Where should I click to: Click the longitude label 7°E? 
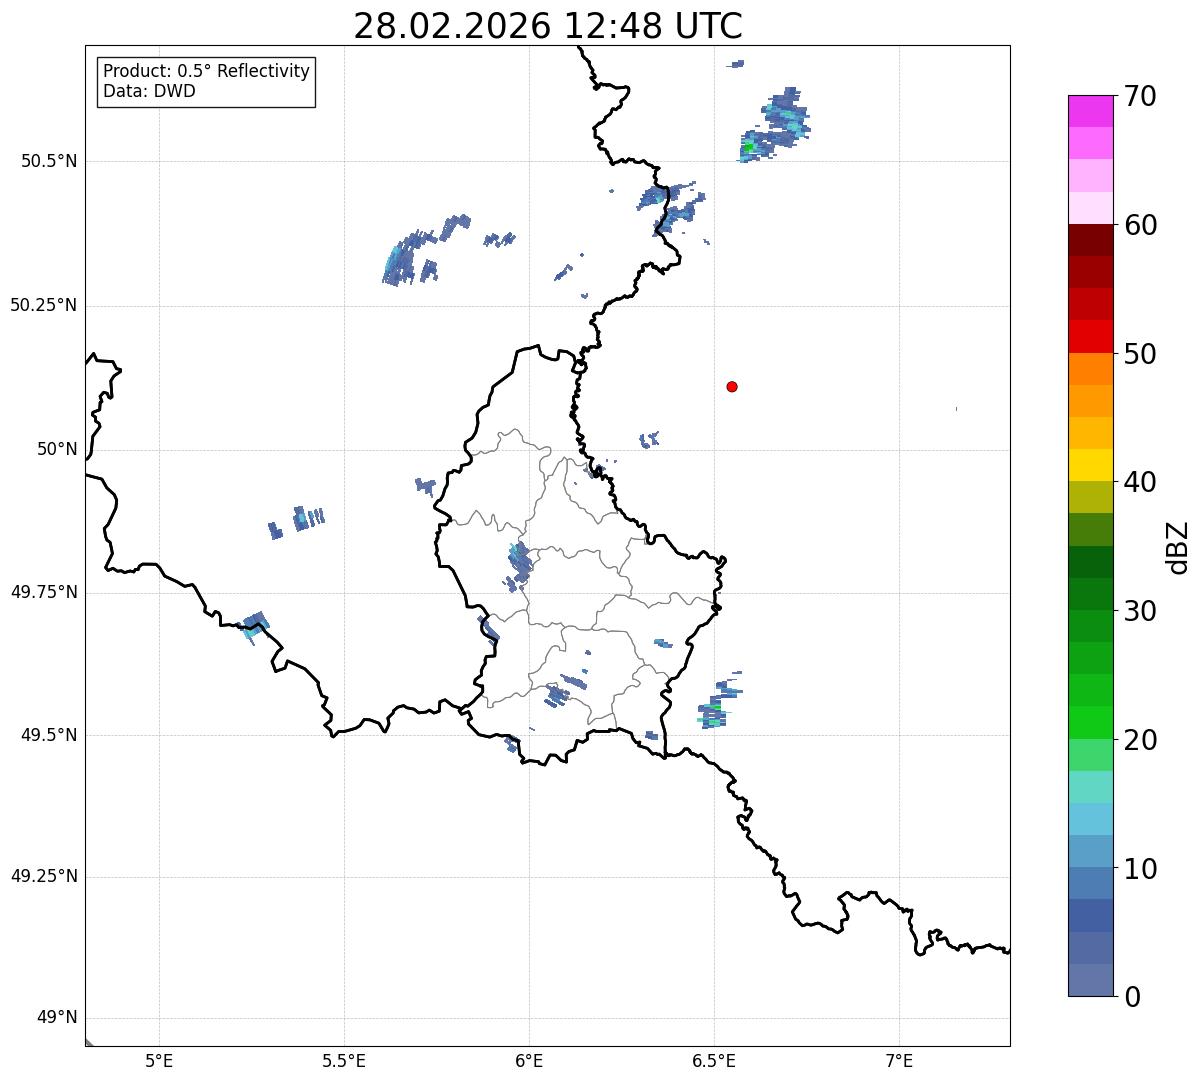tap(899, 1060)
